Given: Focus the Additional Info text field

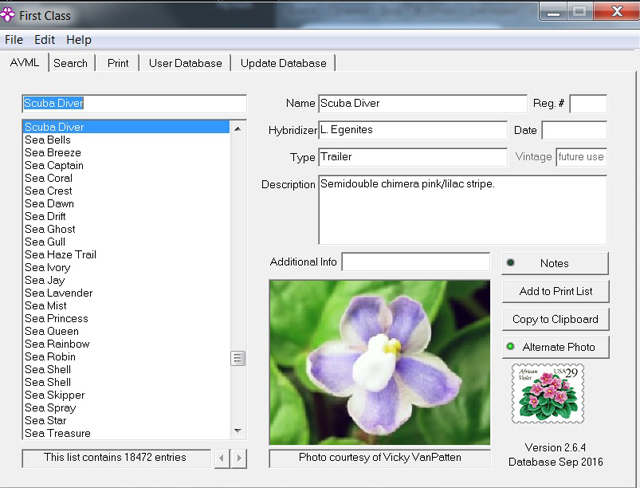Looking at the screenshot, I should (416, 262).
